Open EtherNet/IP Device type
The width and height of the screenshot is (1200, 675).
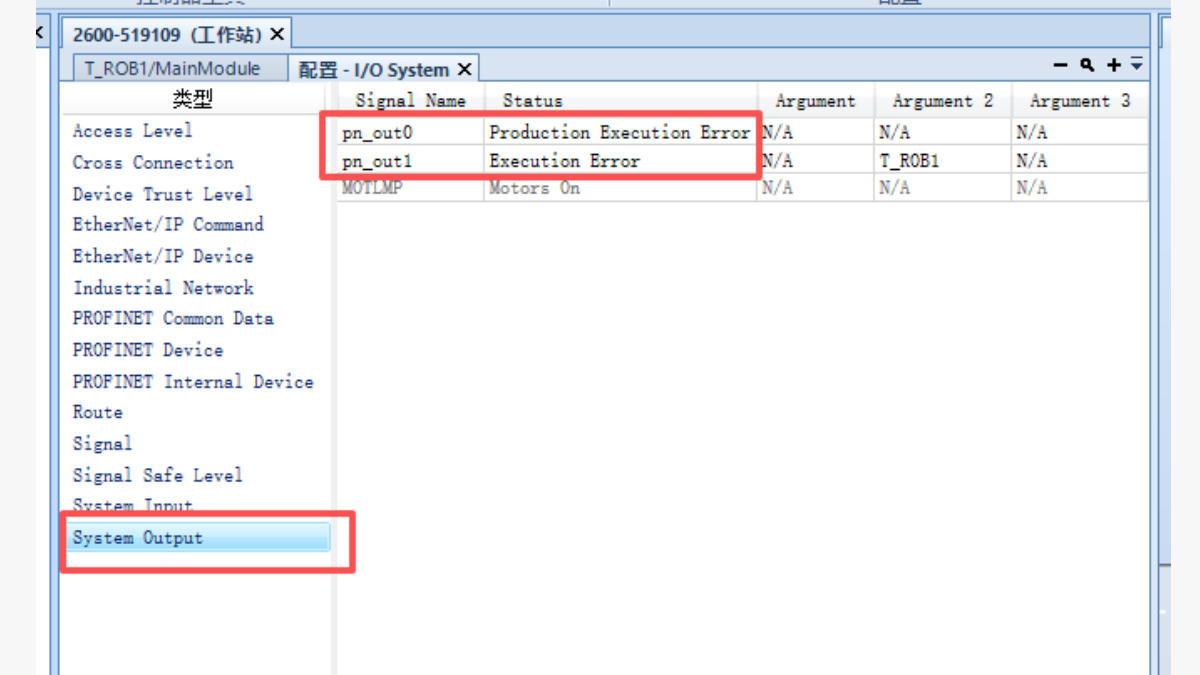(163, 257)
